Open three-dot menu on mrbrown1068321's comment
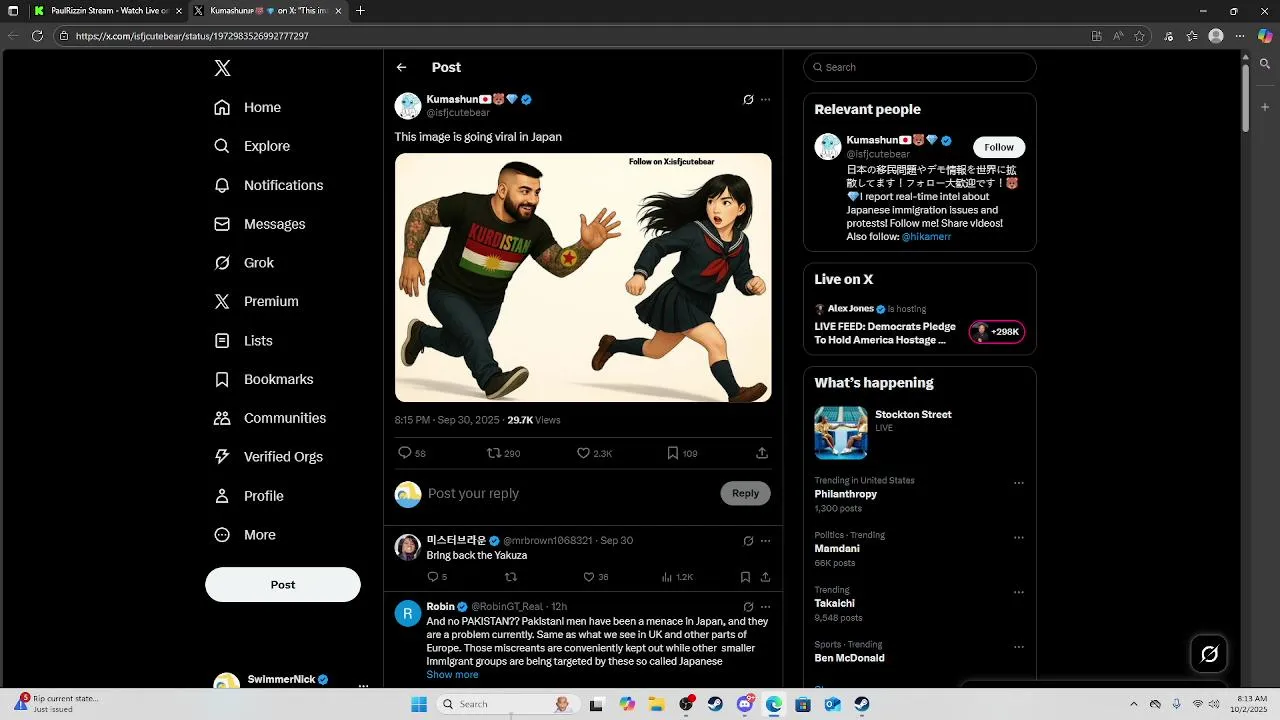The width and height of the screenshot is (1280, 720). tap(765, 541)
